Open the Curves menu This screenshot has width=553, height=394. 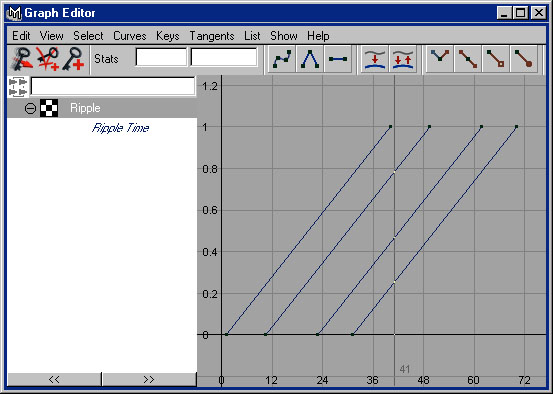tap(129, 36)
